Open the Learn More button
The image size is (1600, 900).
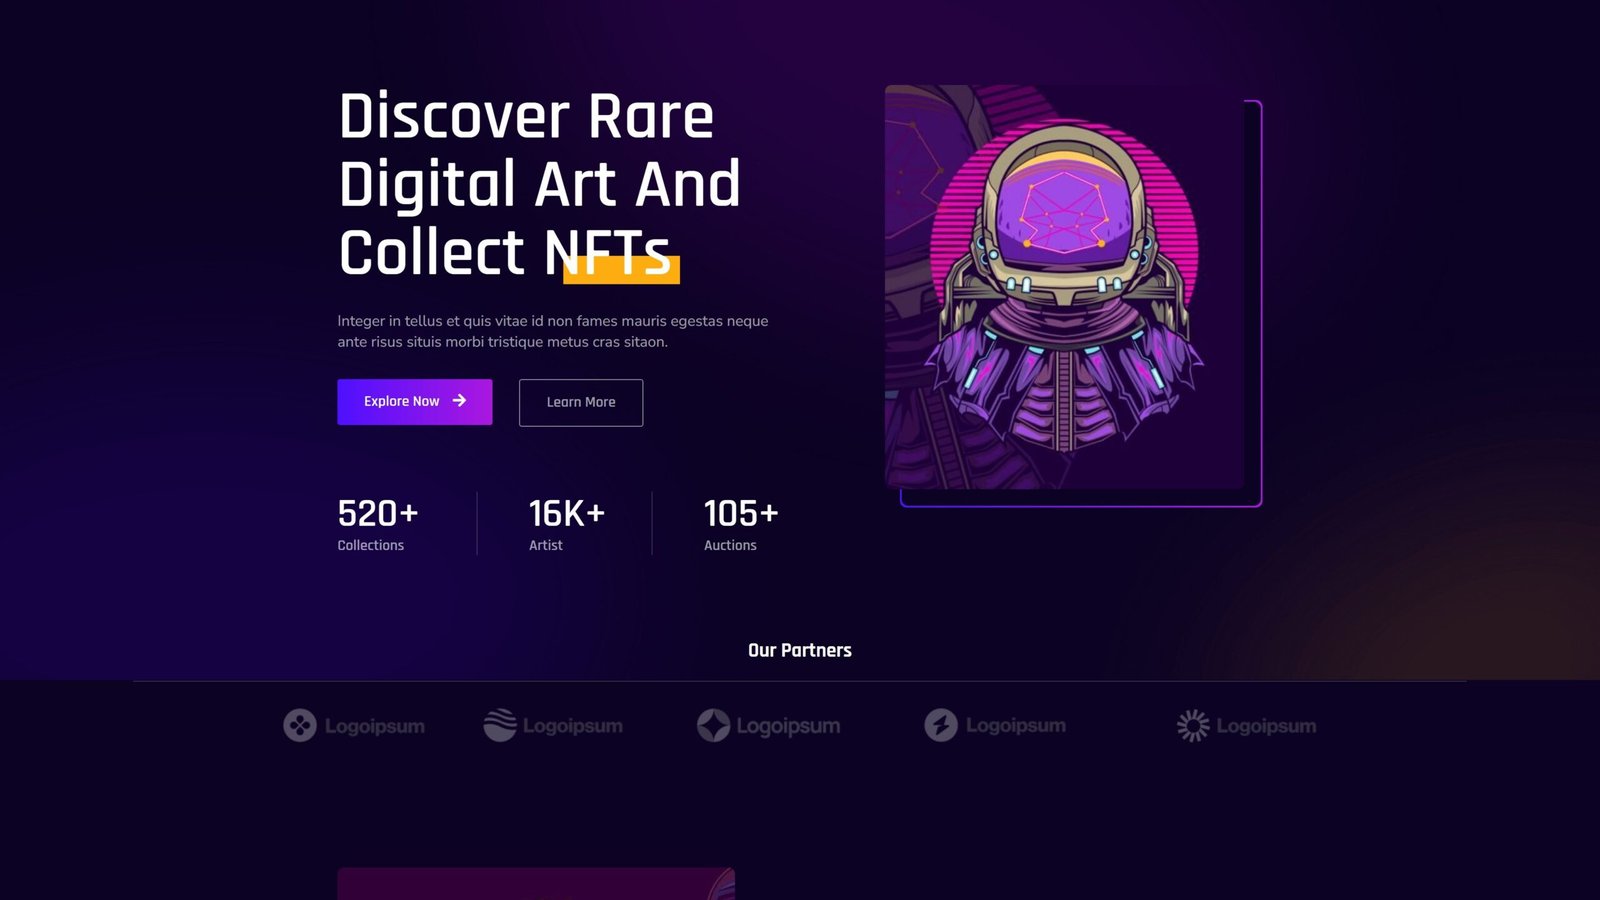(581, 402)
